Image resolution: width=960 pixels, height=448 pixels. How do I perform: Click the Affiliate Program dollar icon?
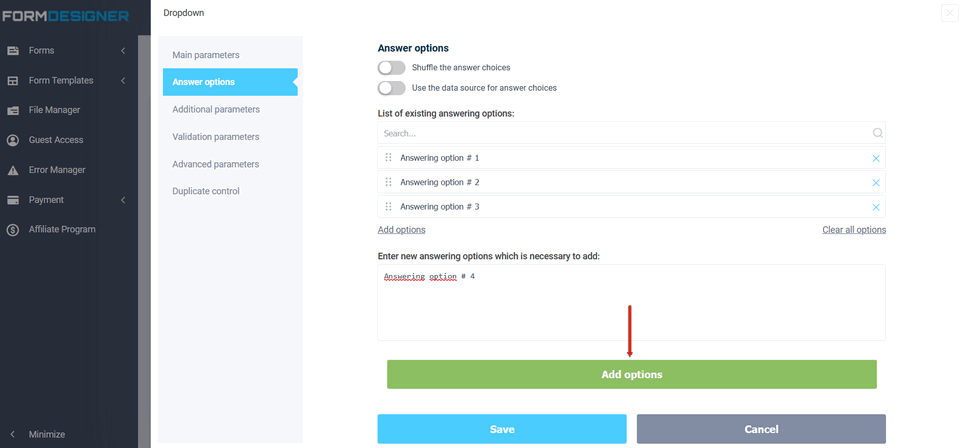tap(13, 229)
